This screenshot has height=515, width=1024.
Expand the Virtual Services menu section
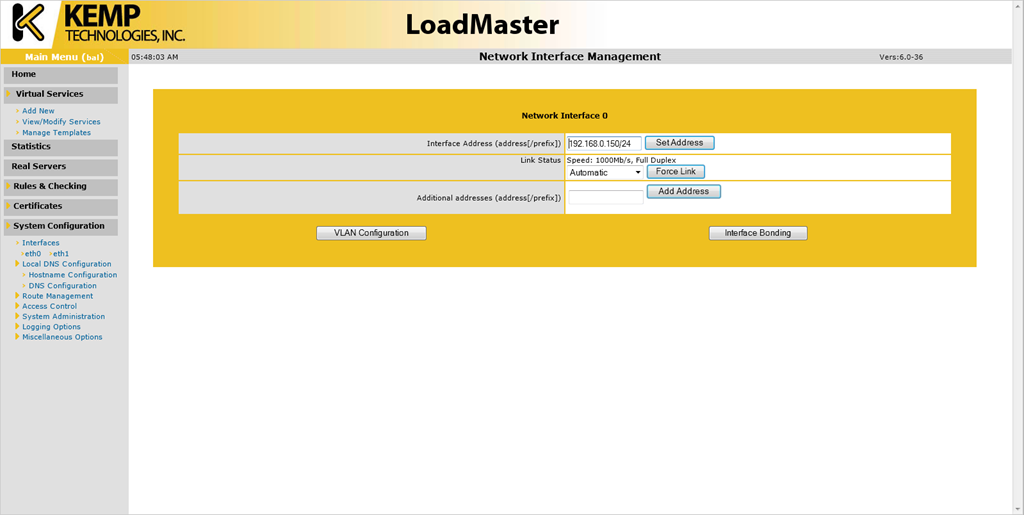point(61,95)
